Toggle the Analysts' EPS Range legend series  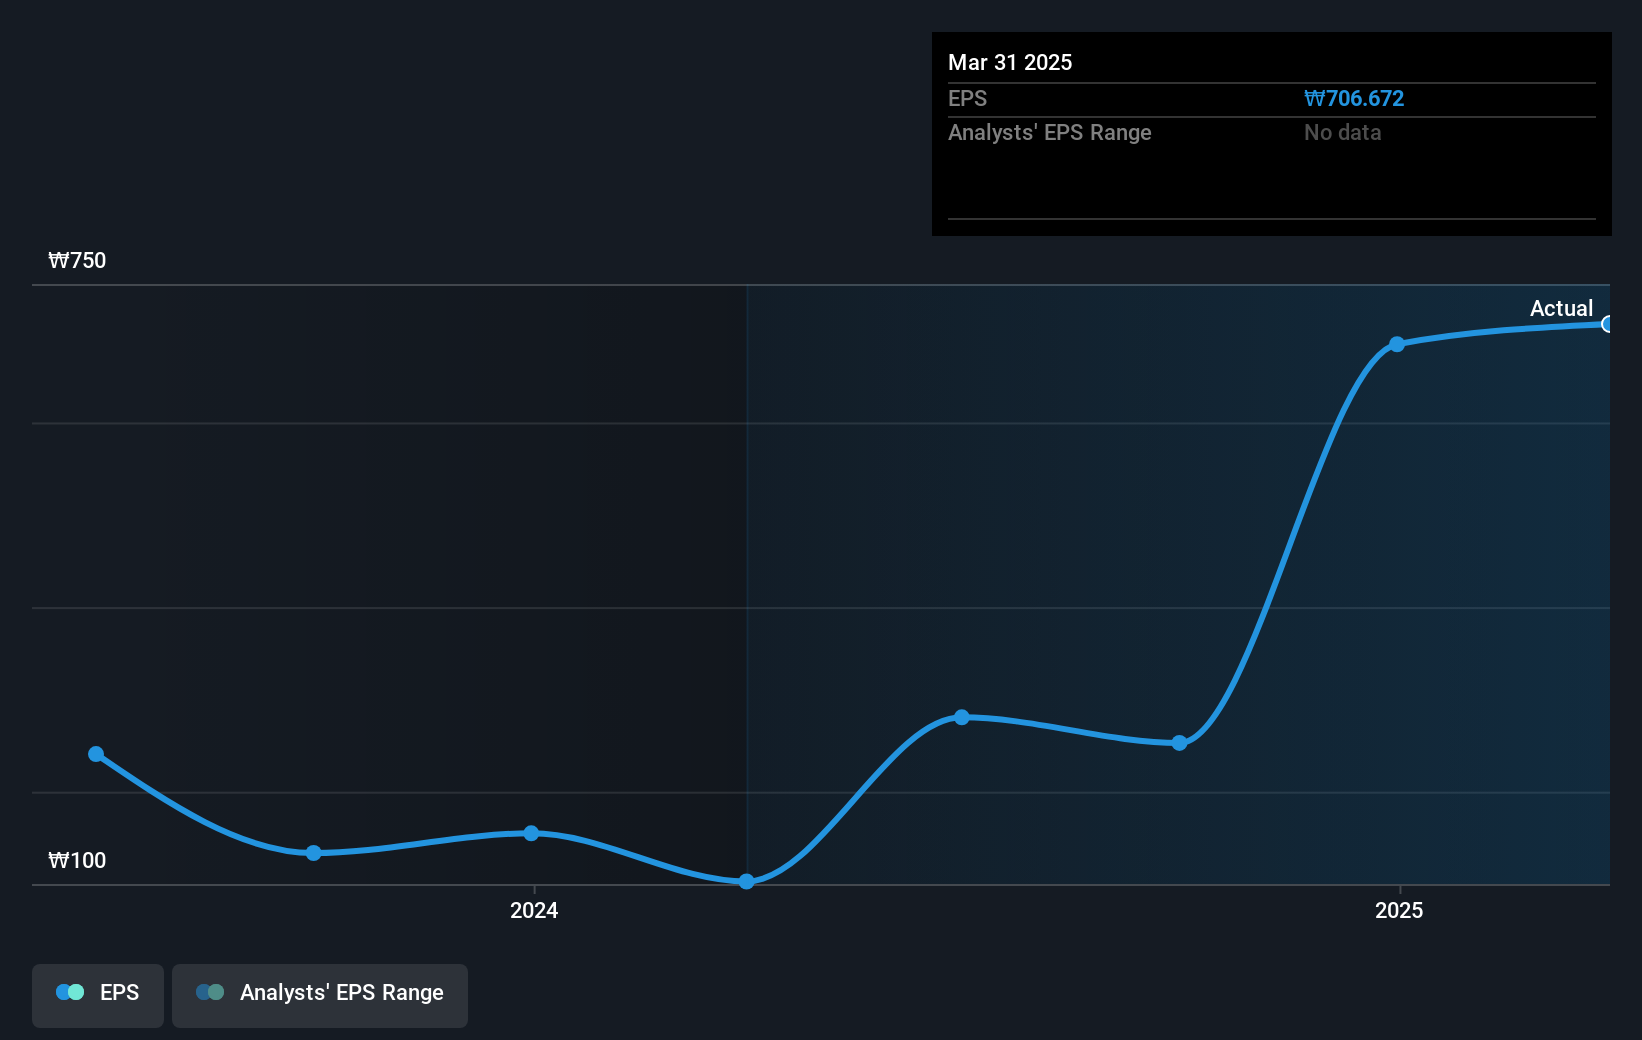tap(320, 995)
